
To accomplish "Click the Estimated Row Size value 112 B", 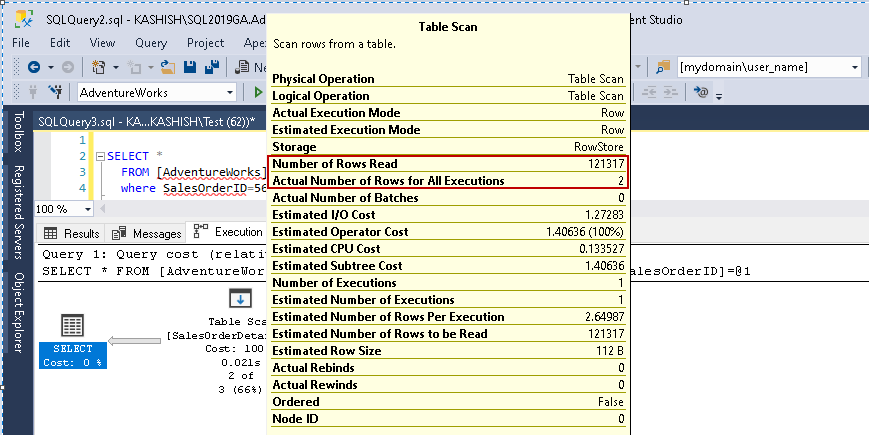I will point(609,351).
